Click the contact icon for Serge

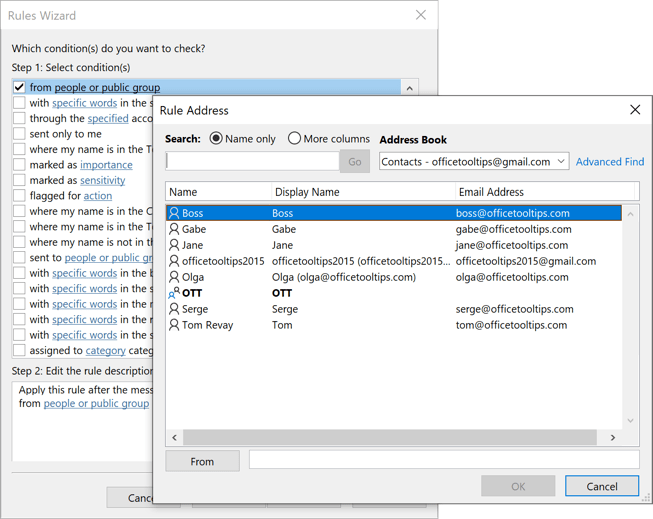tap(174, 309)
